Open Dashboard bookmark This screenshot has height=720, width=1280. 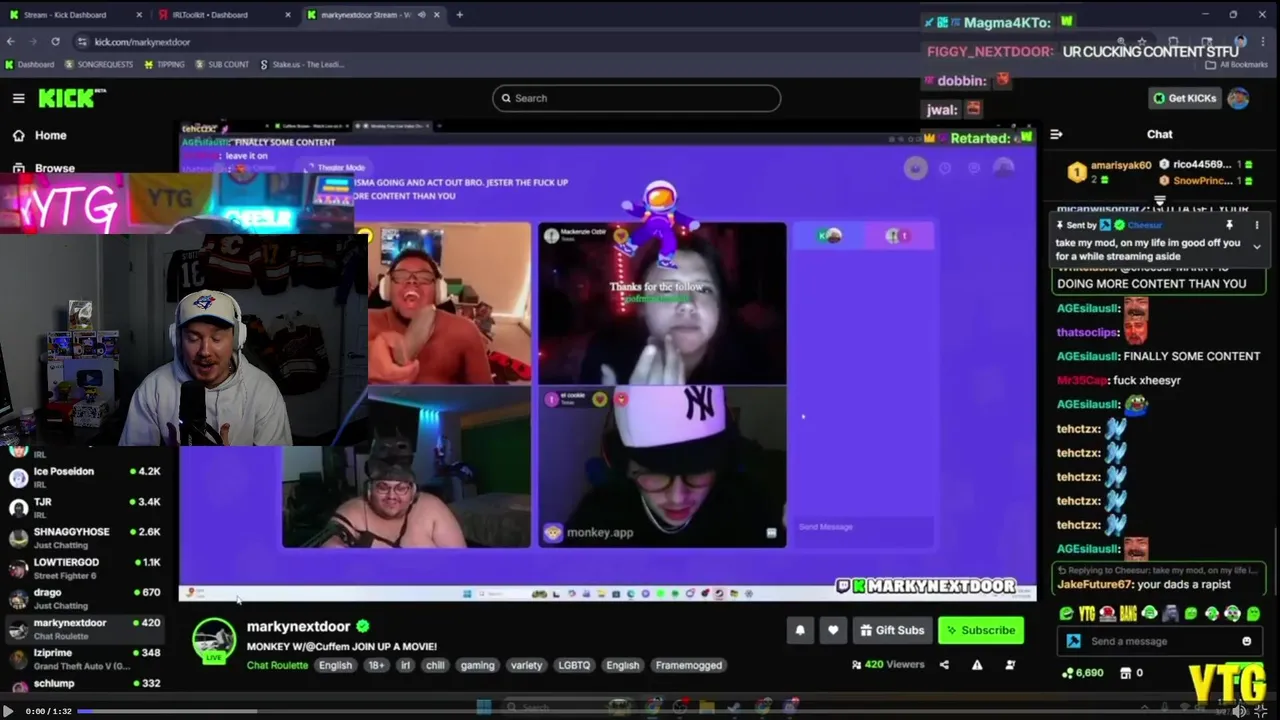30,64
